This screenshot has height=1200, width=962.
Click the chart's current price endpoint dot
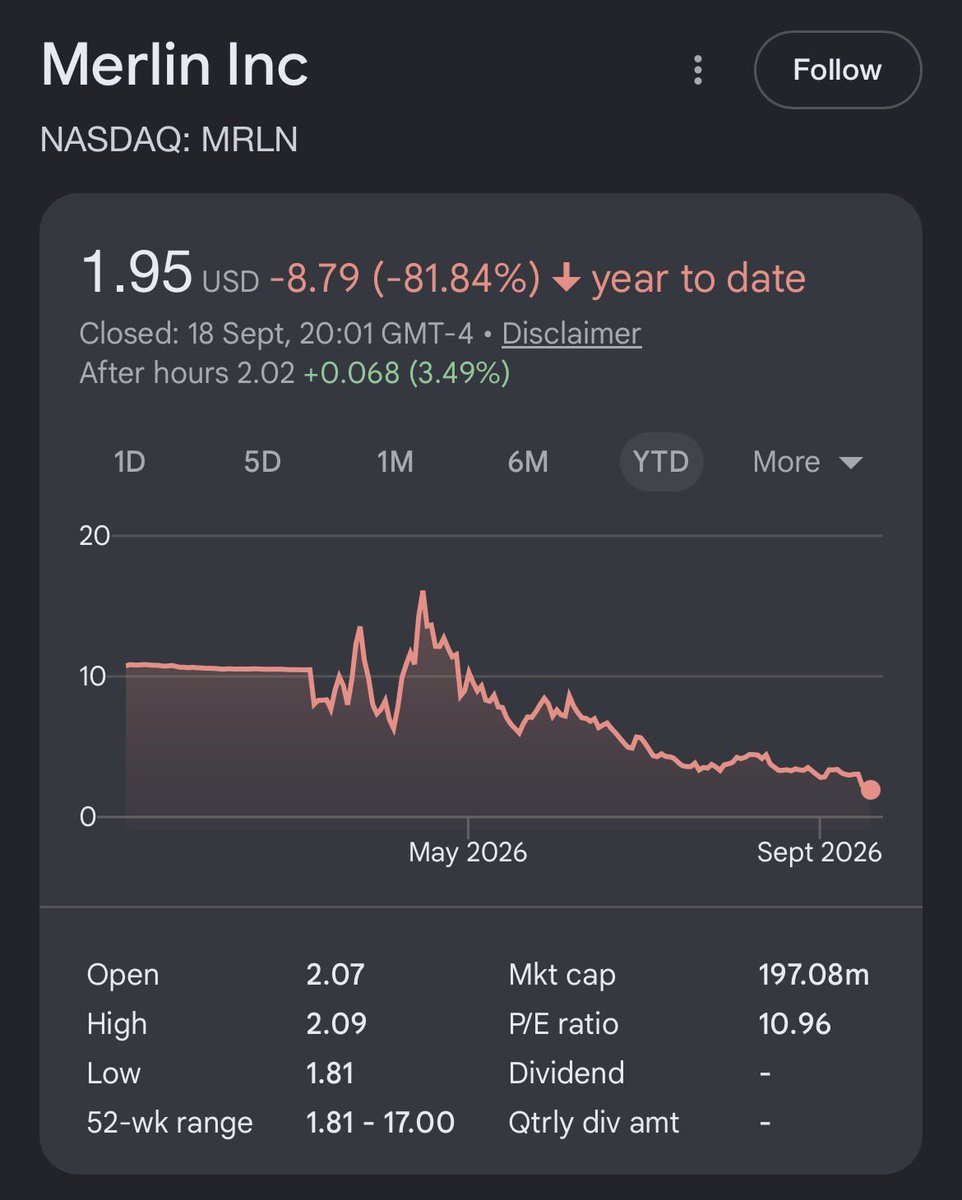coord(870,790)
